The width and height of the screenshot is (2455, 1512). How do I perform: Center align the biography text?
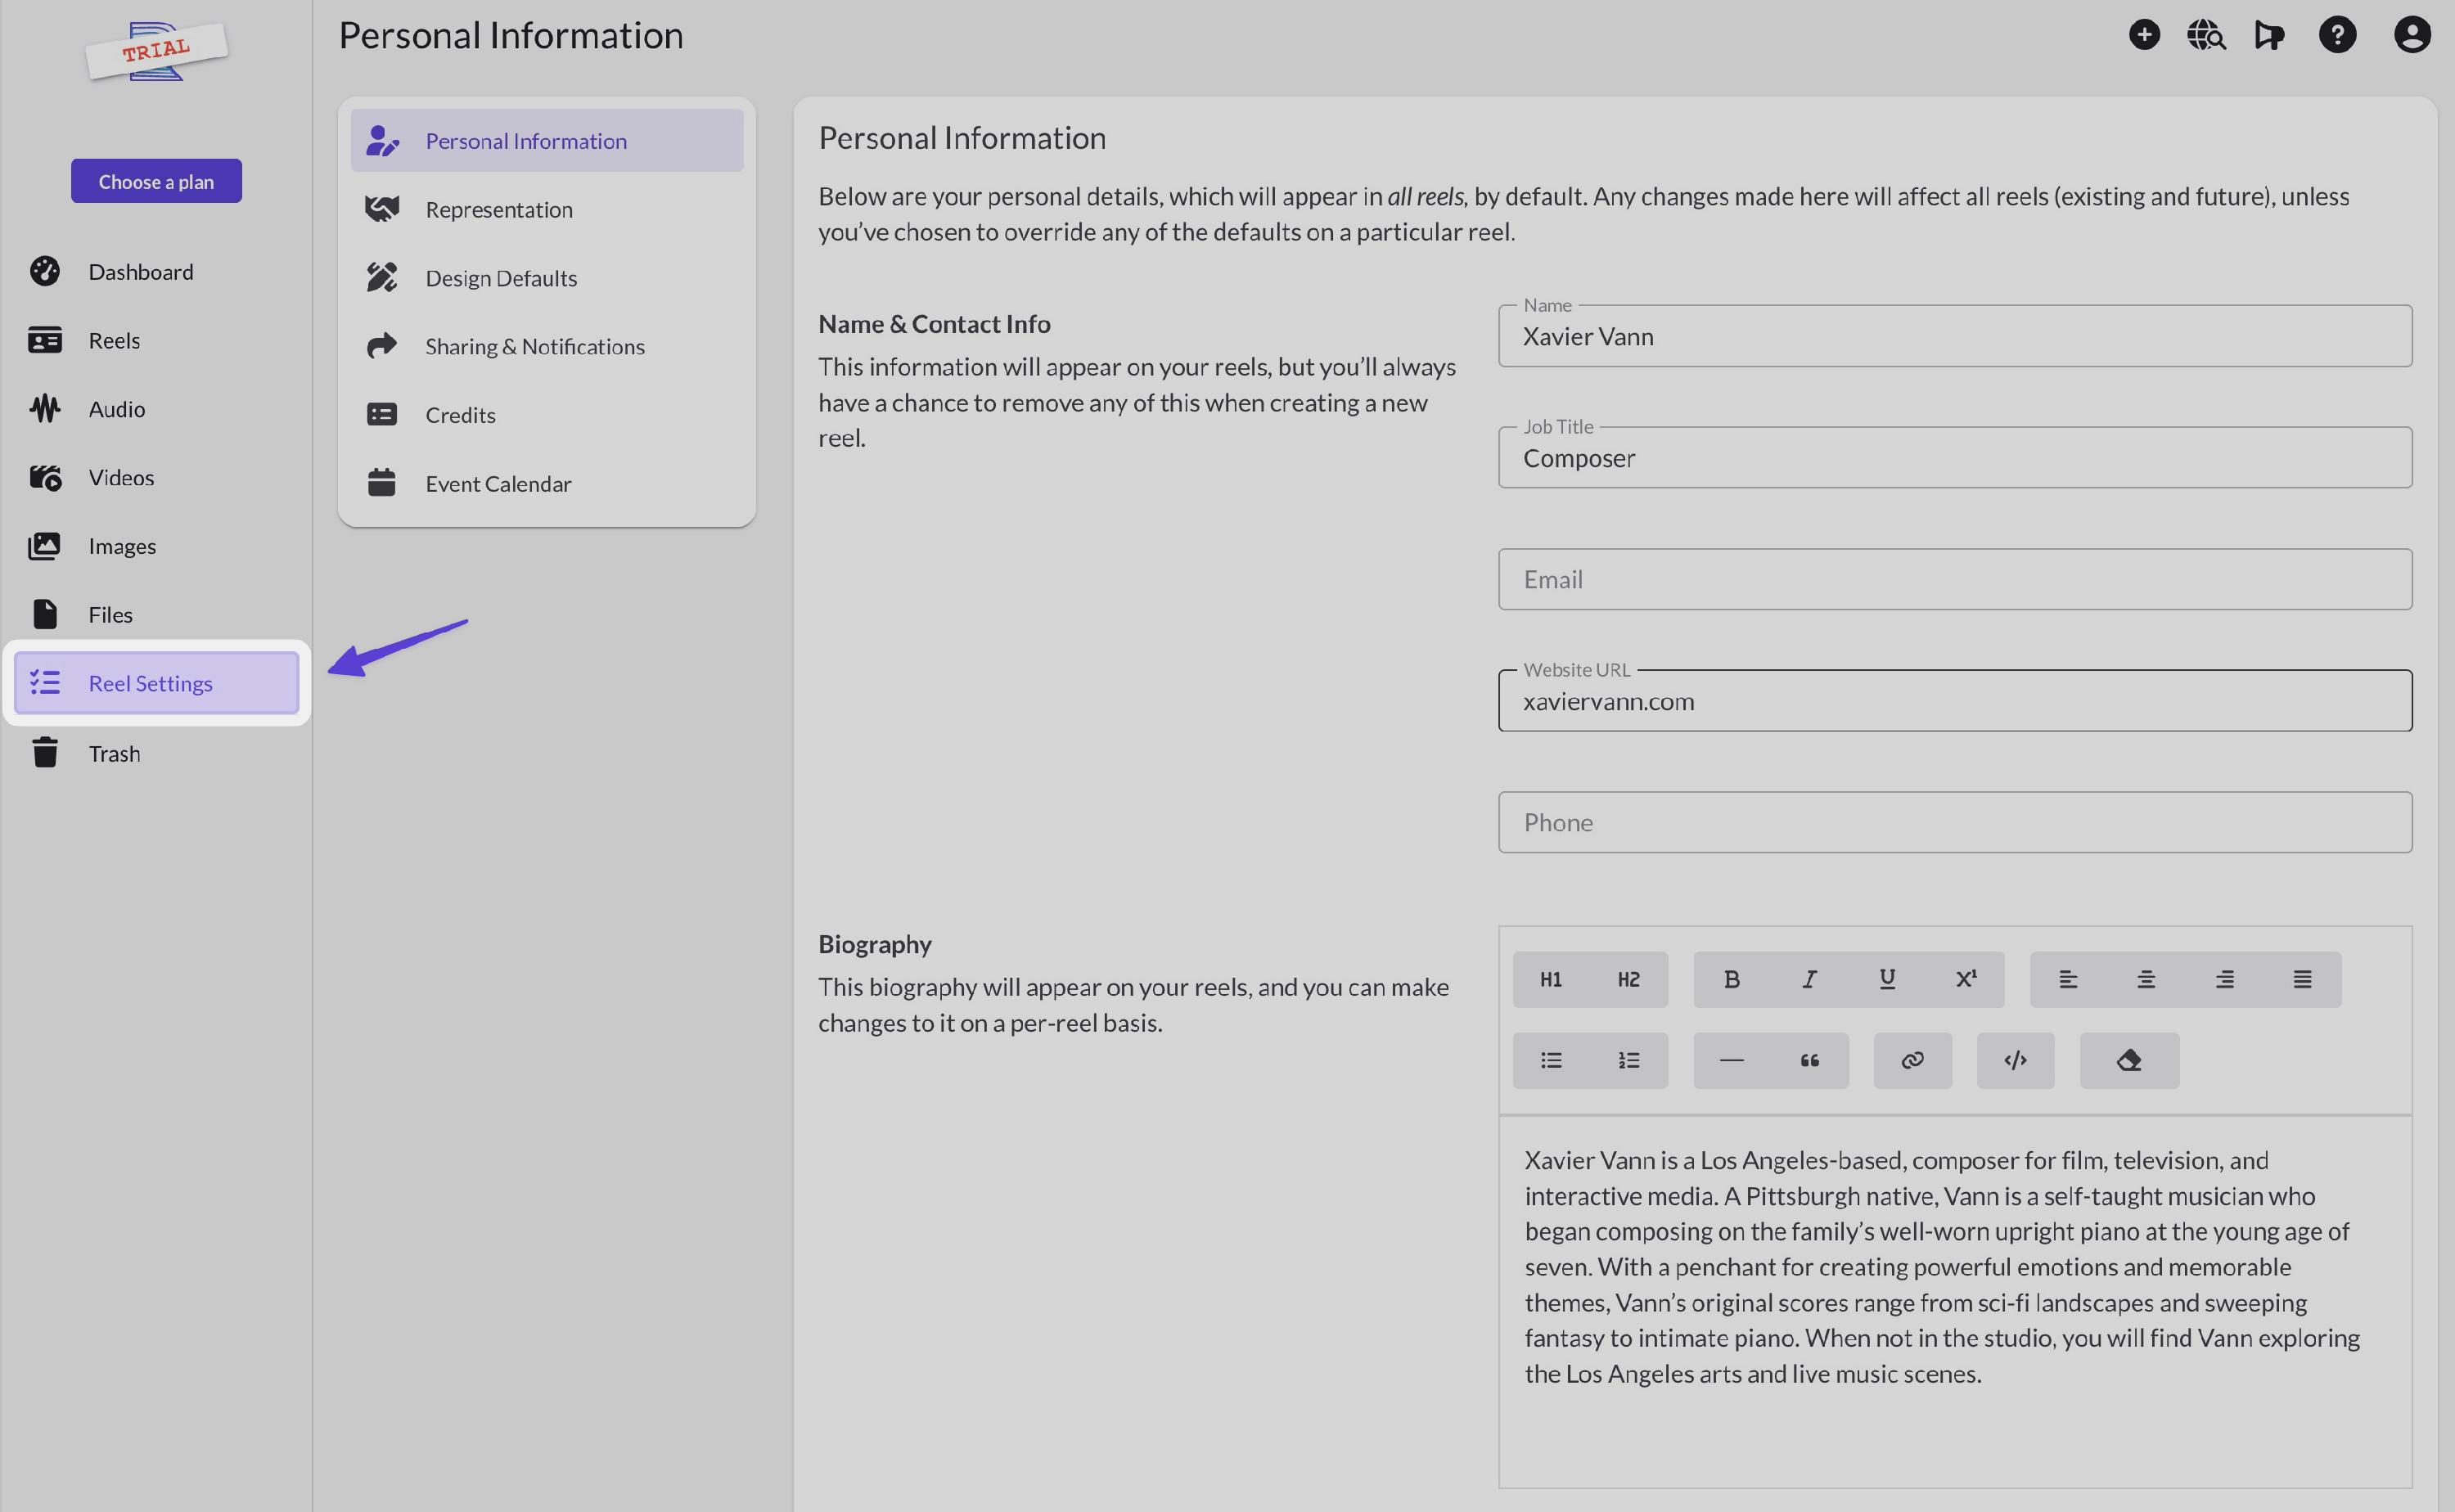(x=2145, y=979)
